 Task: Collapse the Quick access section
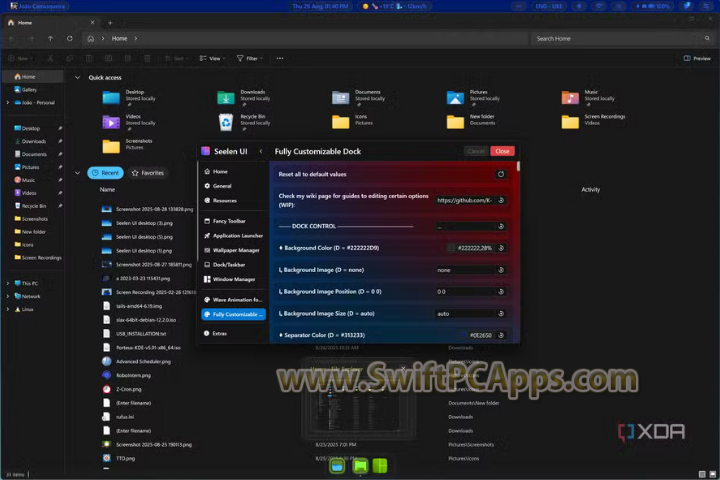pos(77,78)
